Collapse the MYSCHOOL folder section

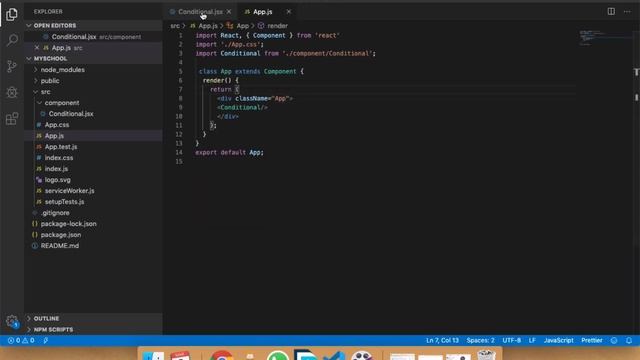coord(50,58)
